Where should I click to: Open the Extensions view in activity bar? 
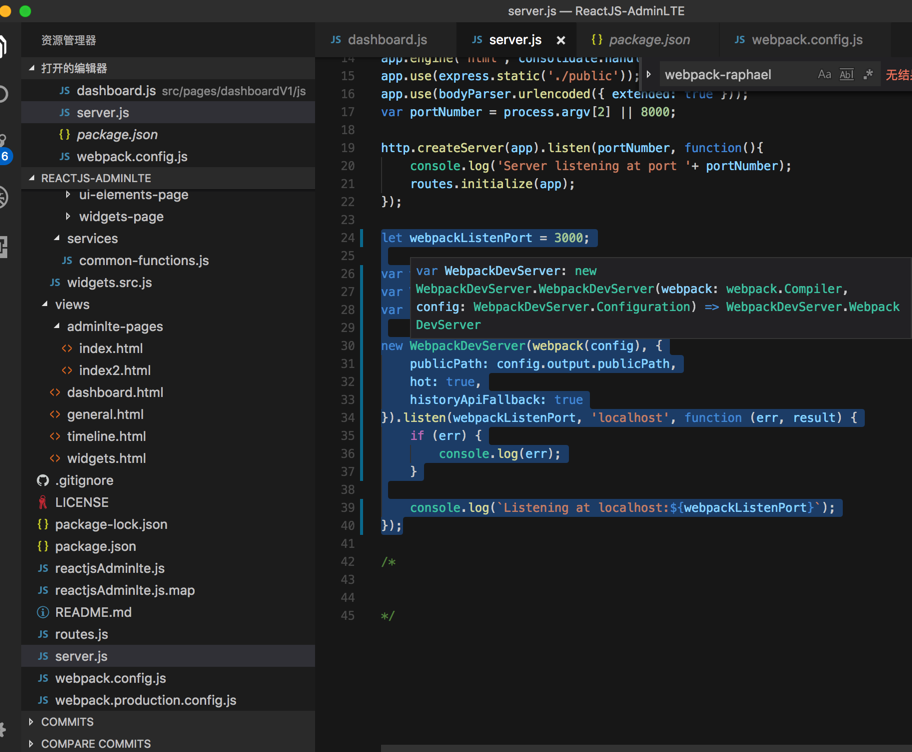point(4,247)
